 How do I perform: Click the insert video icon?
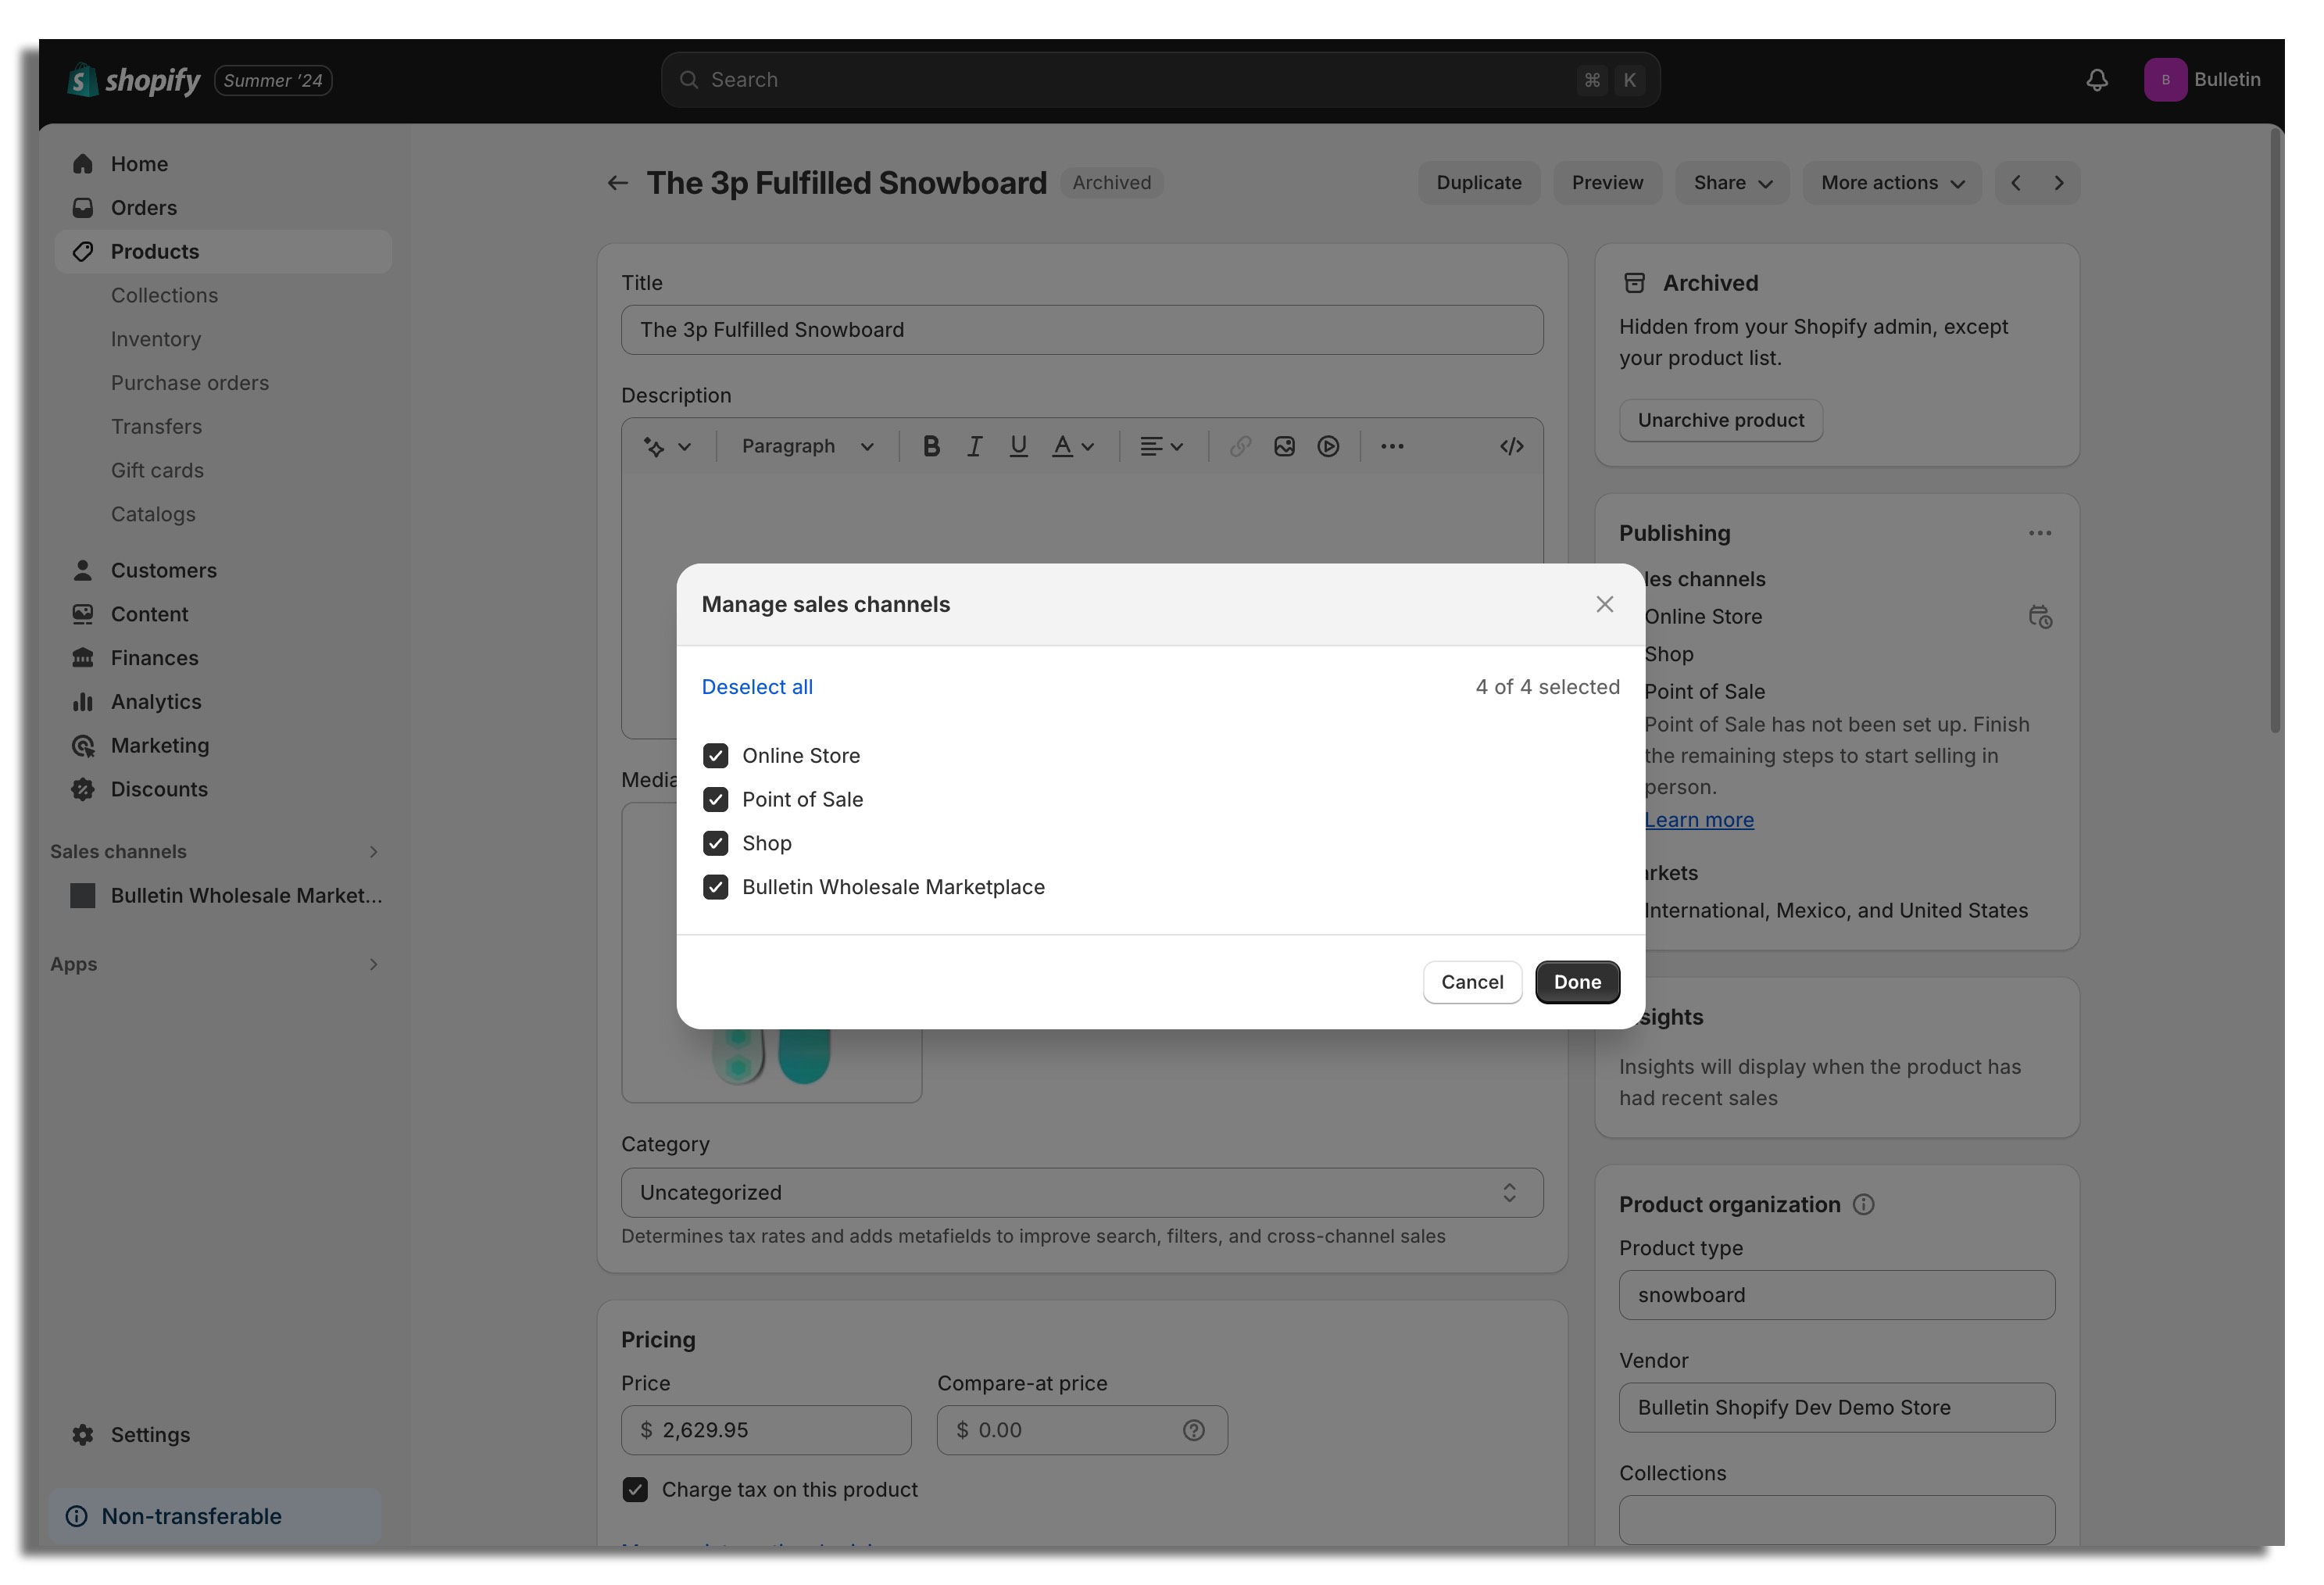1328,447
